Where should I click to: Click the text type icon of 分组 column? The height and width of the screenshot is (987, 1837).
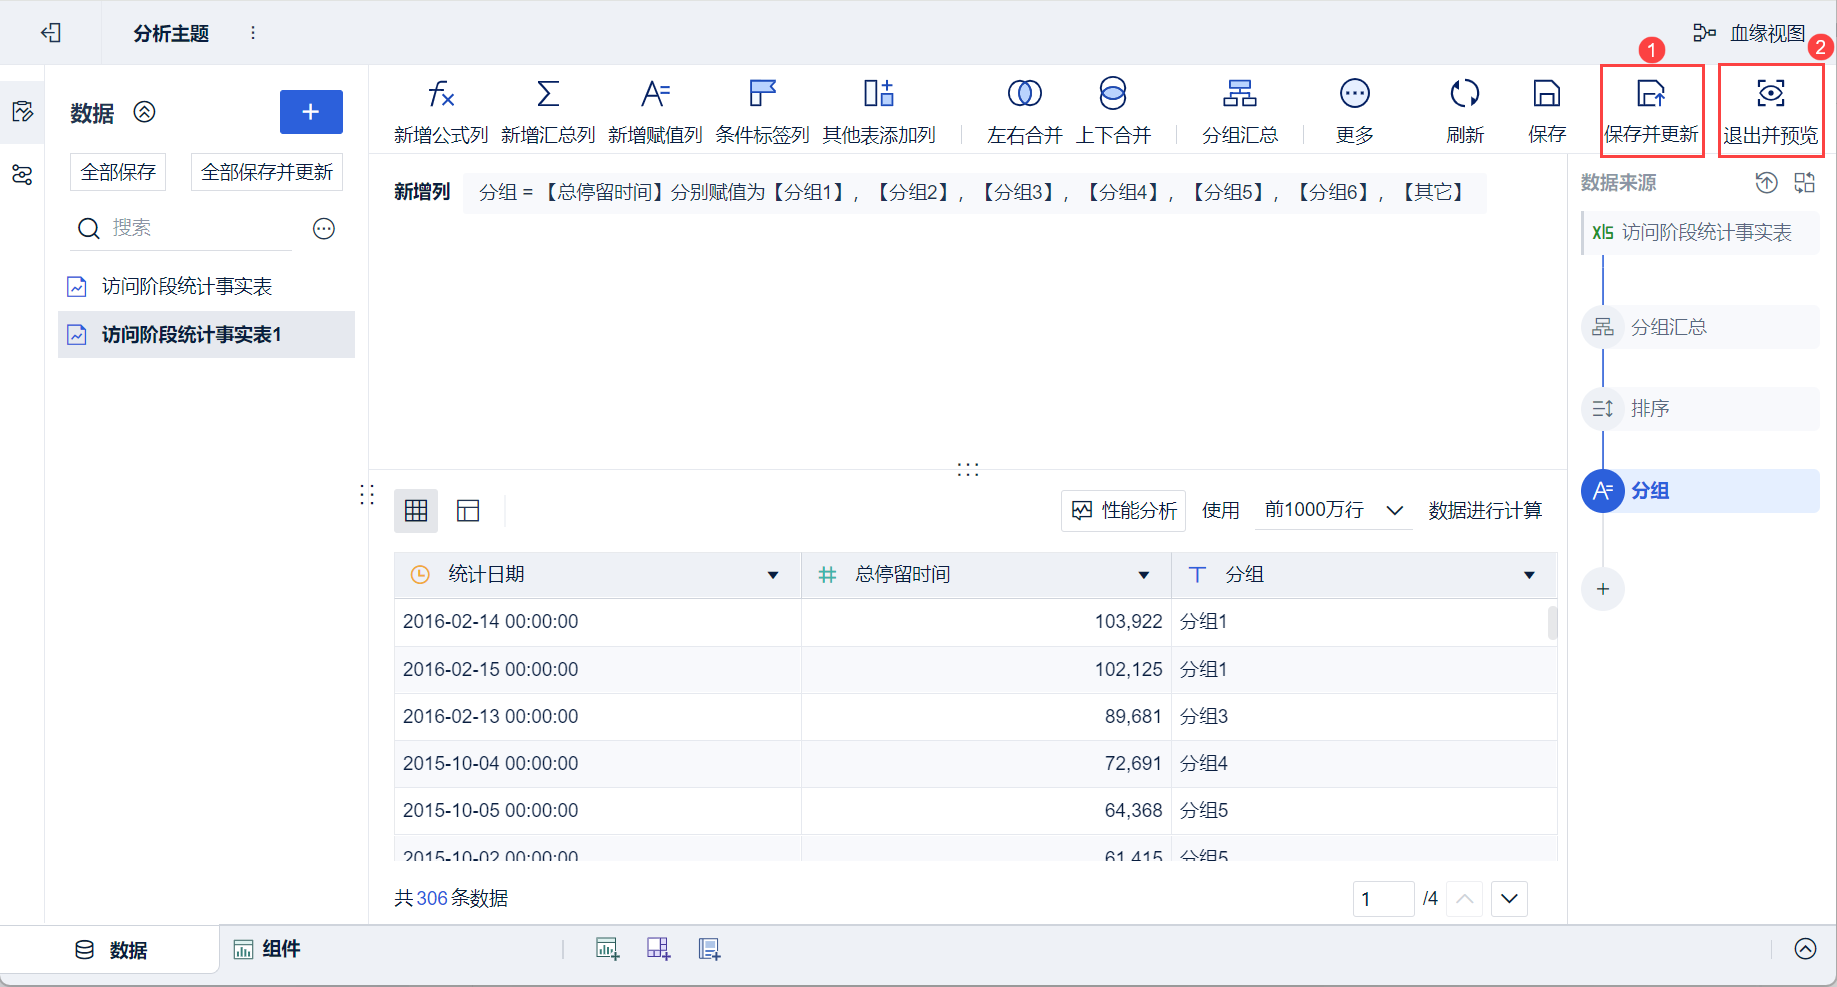pos(1197,575)
